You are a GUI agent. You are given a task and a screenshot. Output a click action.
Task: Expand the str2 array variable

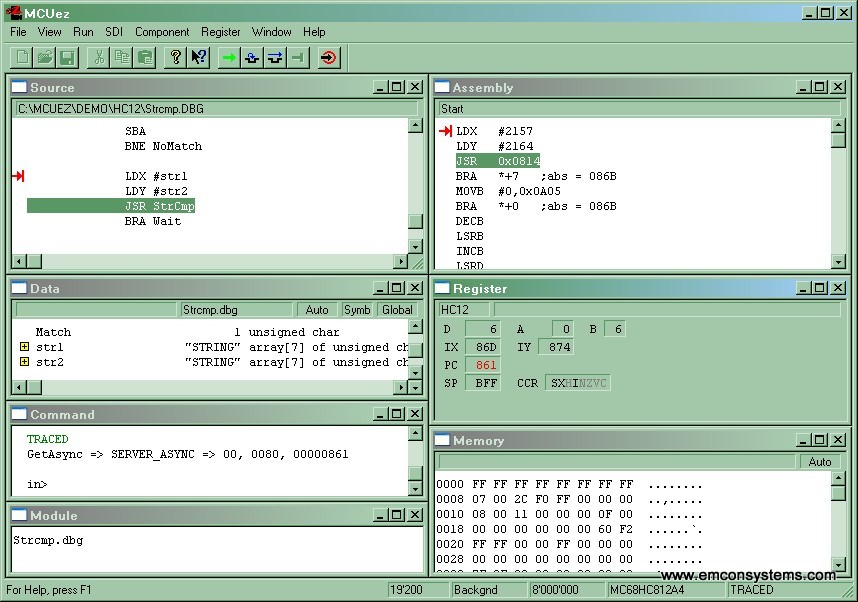24,362
